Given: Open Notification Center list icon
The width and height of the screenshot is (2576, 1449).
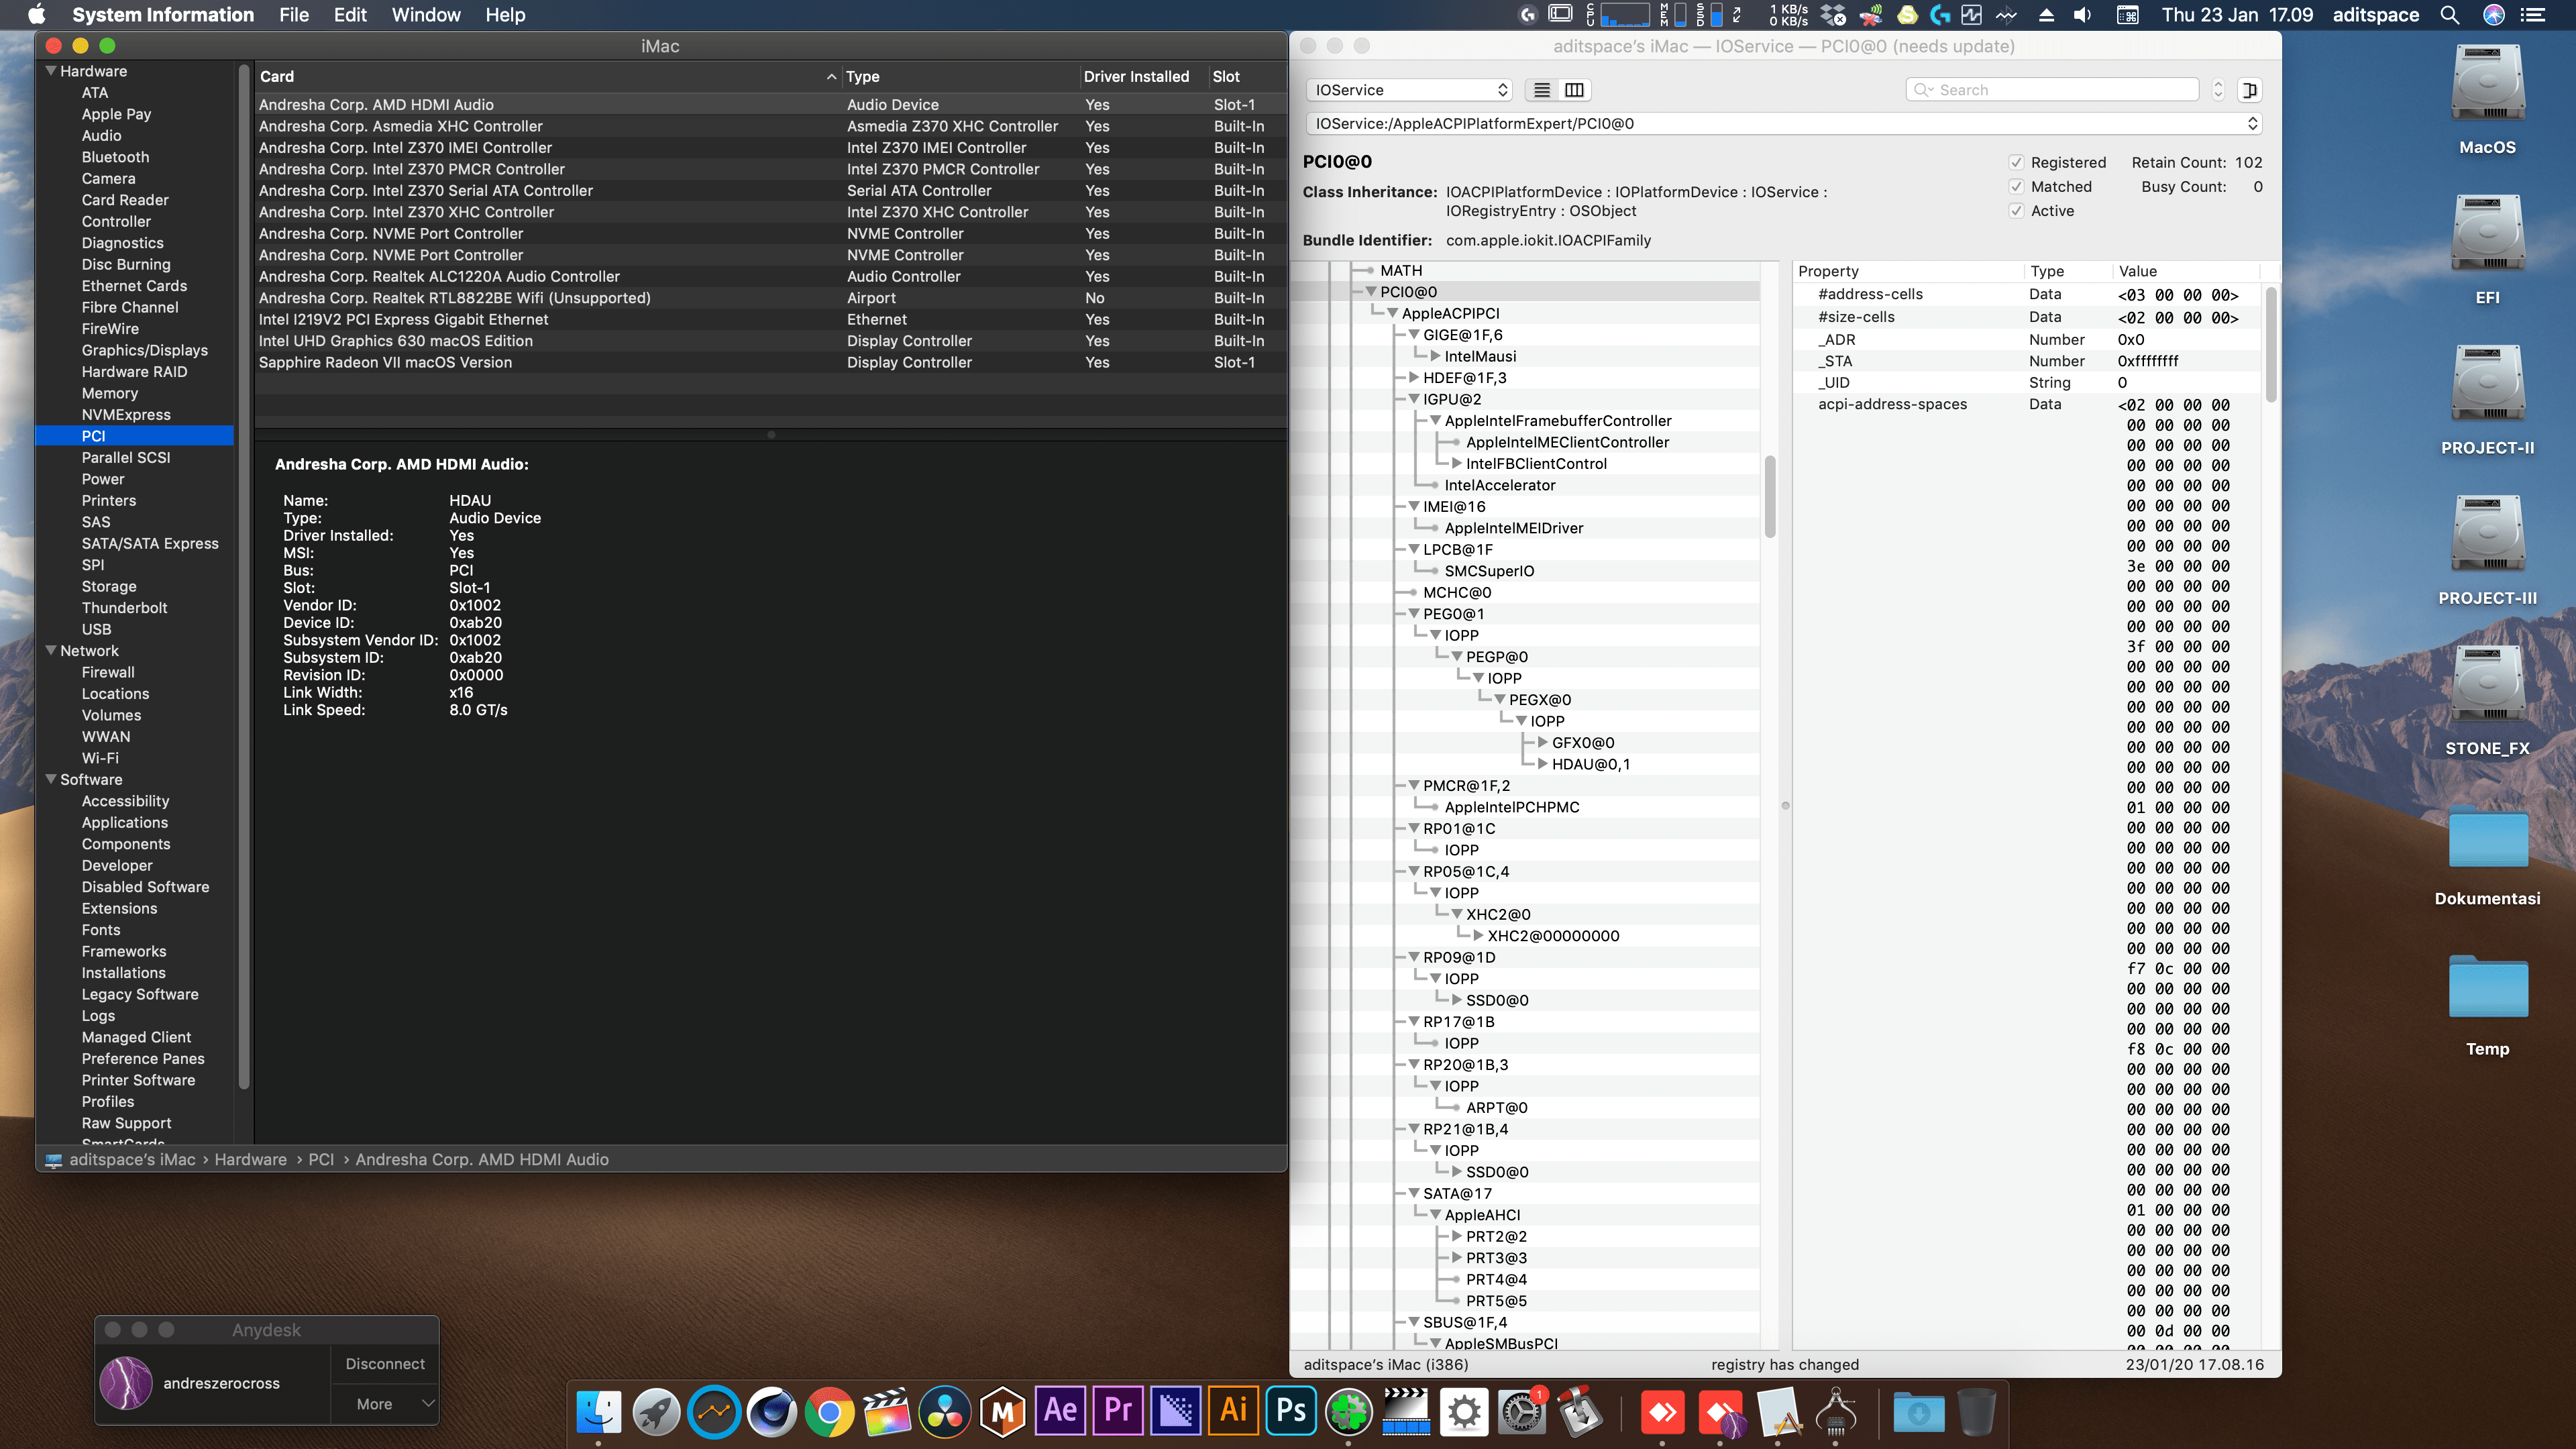Looking at the screenshot, I should [2533, 15].
